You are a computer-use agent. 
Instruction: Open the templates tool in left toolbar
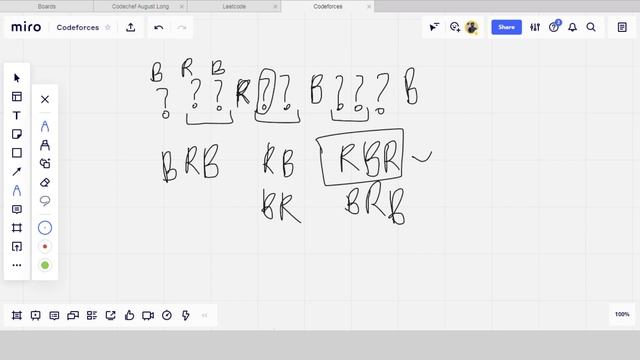pos(17,97)
